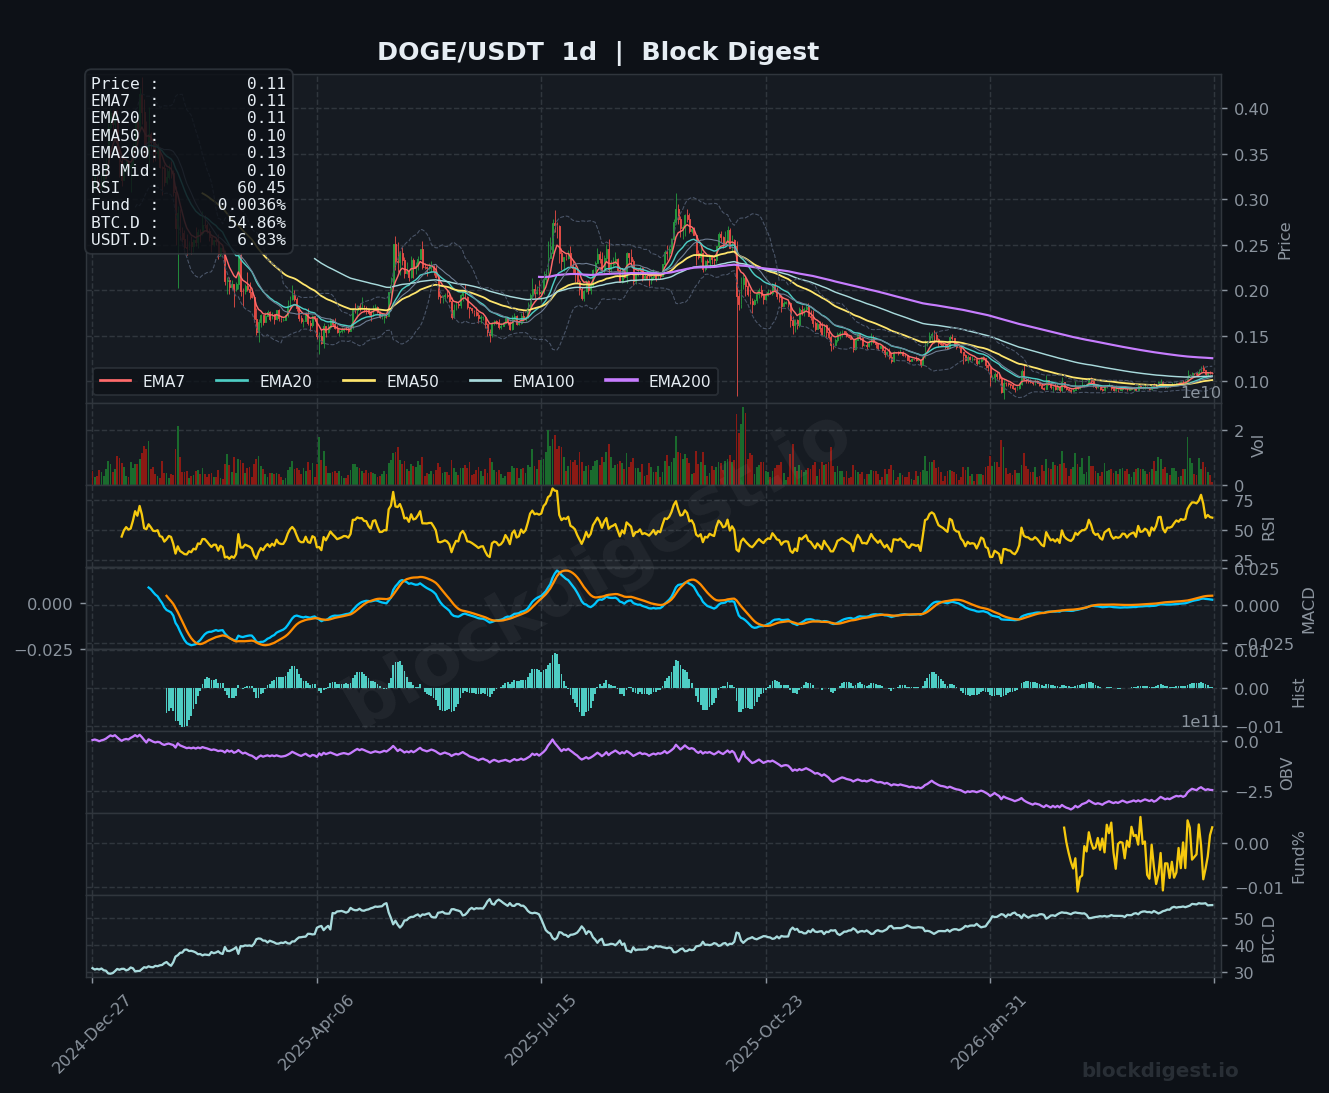Select the EMA200 entry in the chart legend
The height and width of the screenshot is (1093, 1329).
point(657,381)
